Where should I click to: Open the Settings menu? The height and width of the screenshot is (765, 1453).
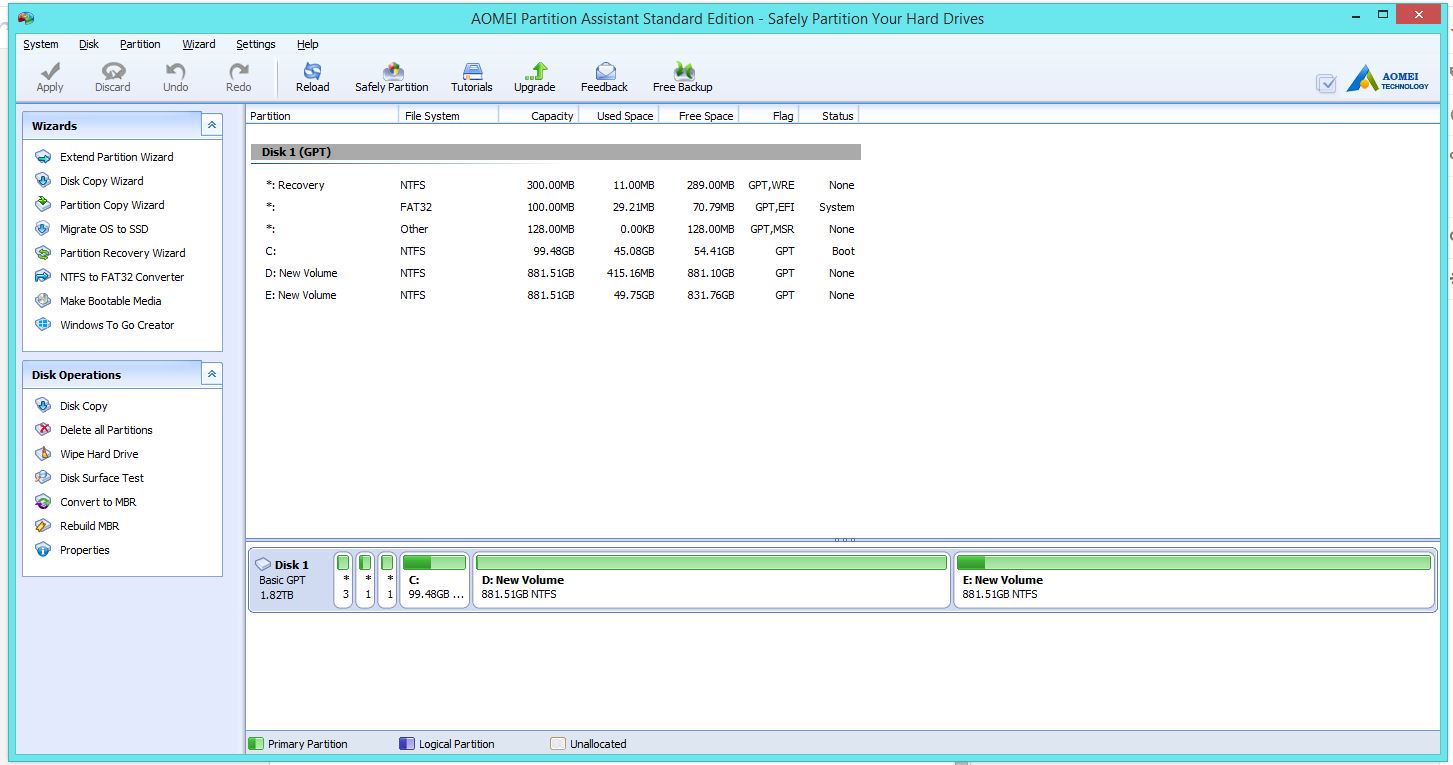(x=256, y=44)
